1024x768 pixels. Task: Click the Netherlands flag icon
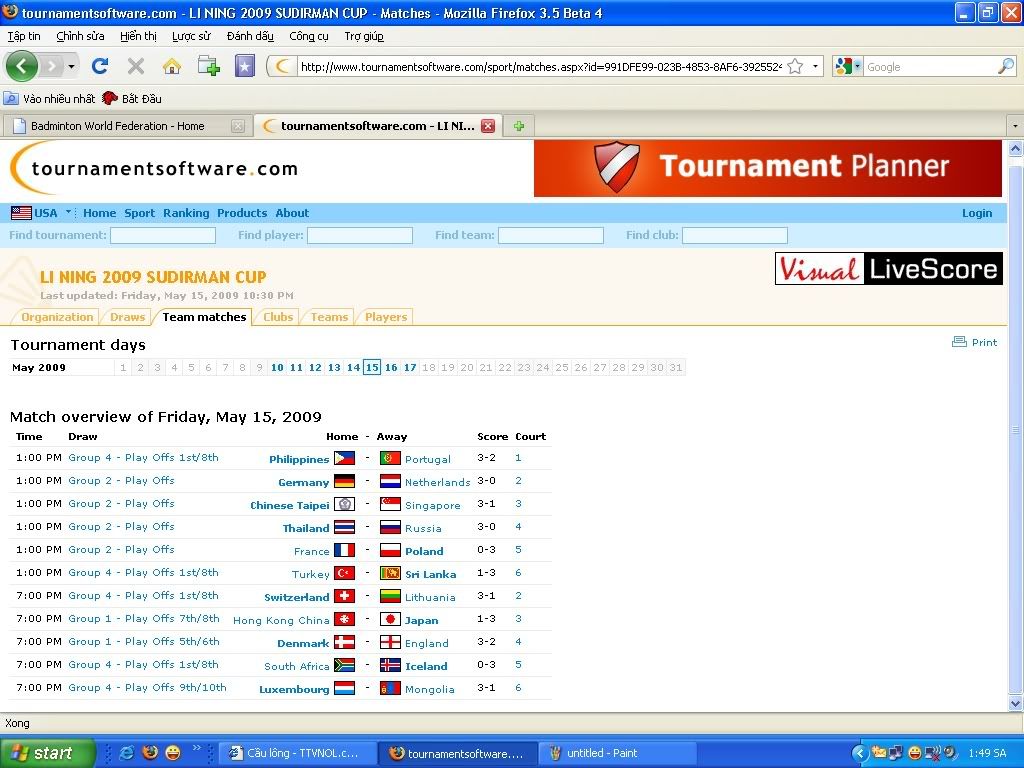(x=390, y=481)
